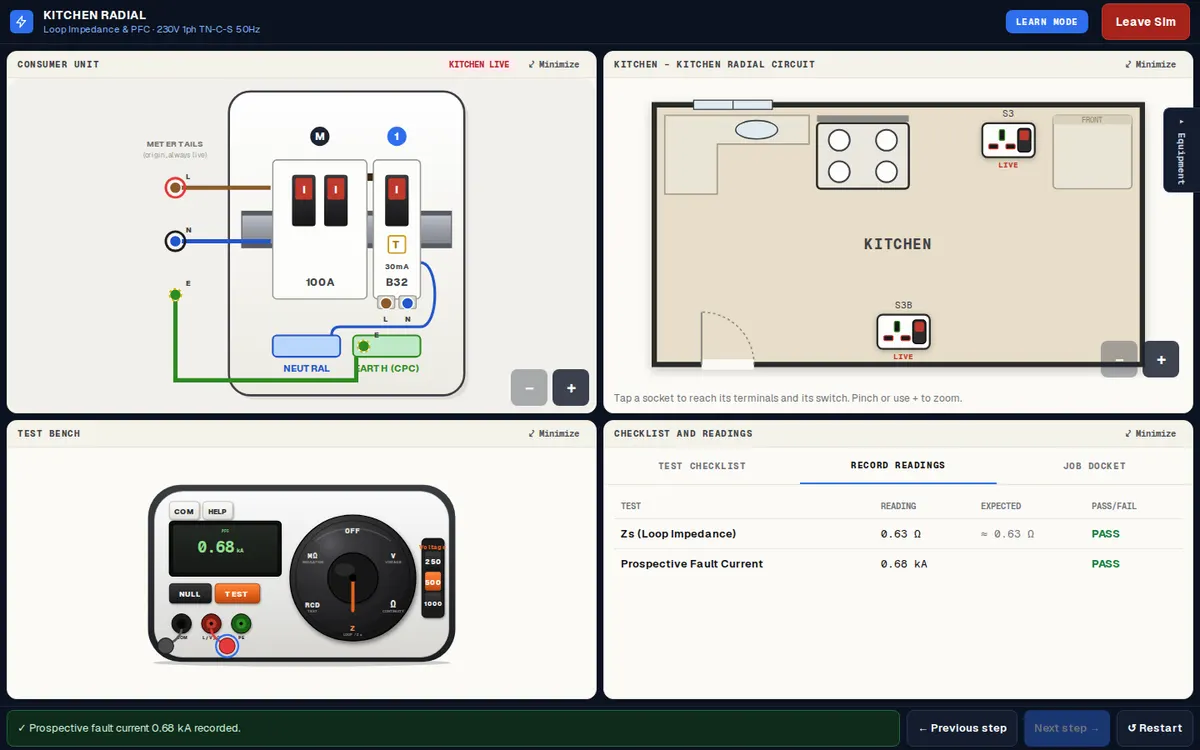This screenshot has width=1200, height=750.
Task: Click the tester COM black jack
Action: [x=181, y=624]
